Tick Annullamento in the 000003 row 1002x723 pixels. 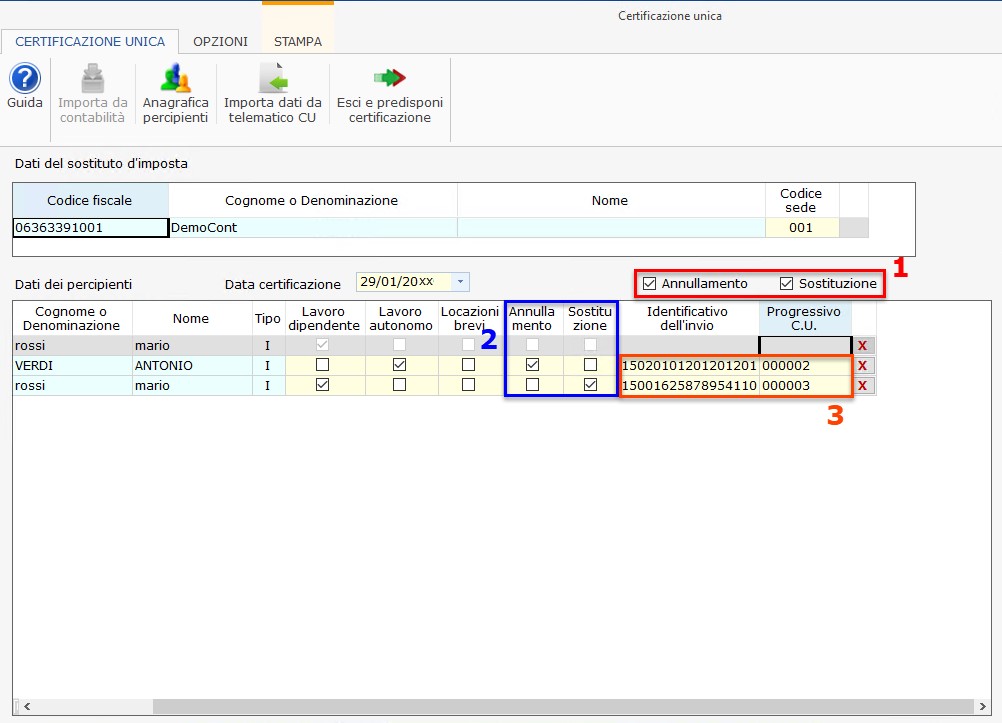532,385
